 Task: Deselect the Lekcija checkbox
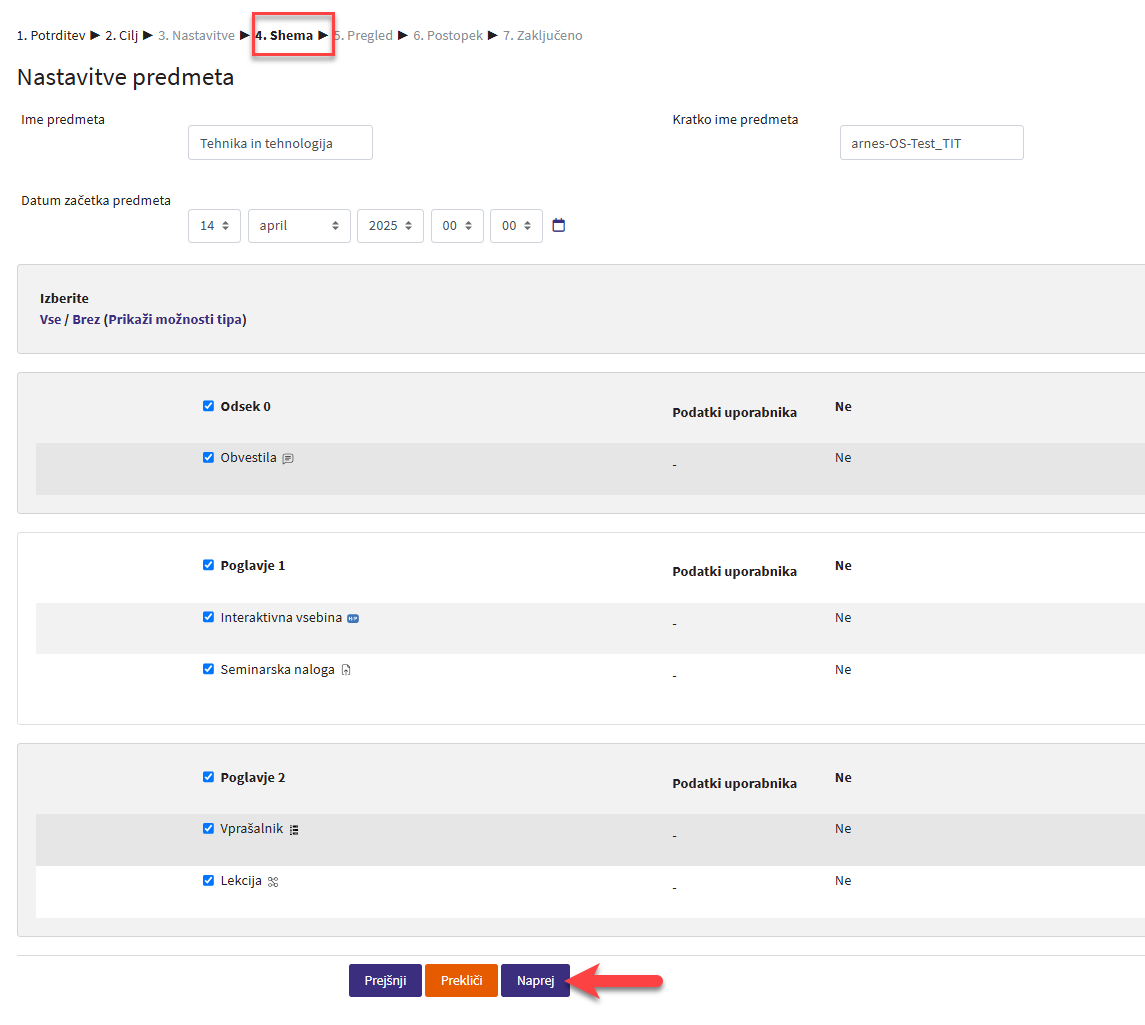(x=208, y=880)
